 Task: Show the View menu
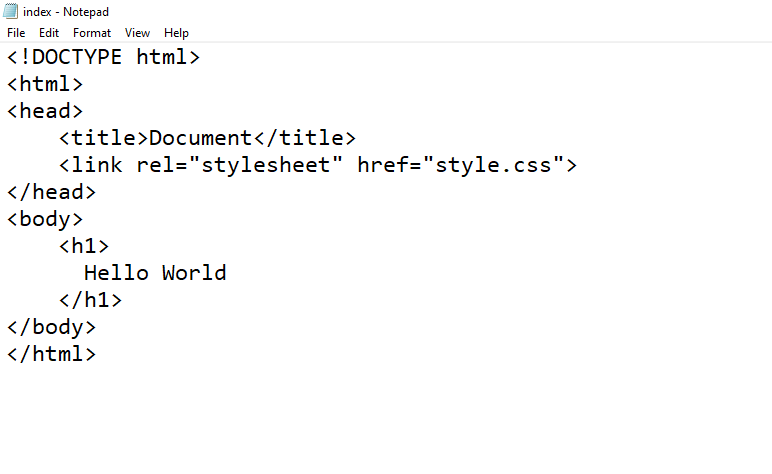[x=138, y=33]
